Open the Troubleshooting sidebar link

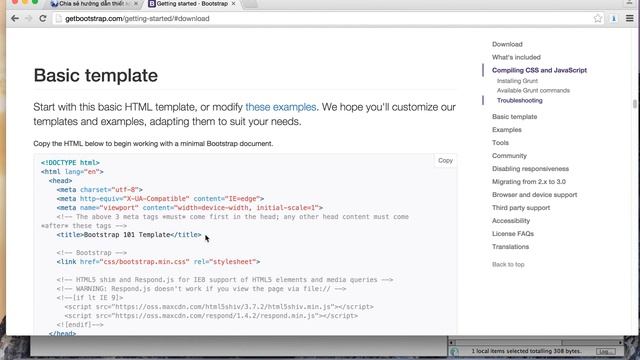(x=520, y=100)
